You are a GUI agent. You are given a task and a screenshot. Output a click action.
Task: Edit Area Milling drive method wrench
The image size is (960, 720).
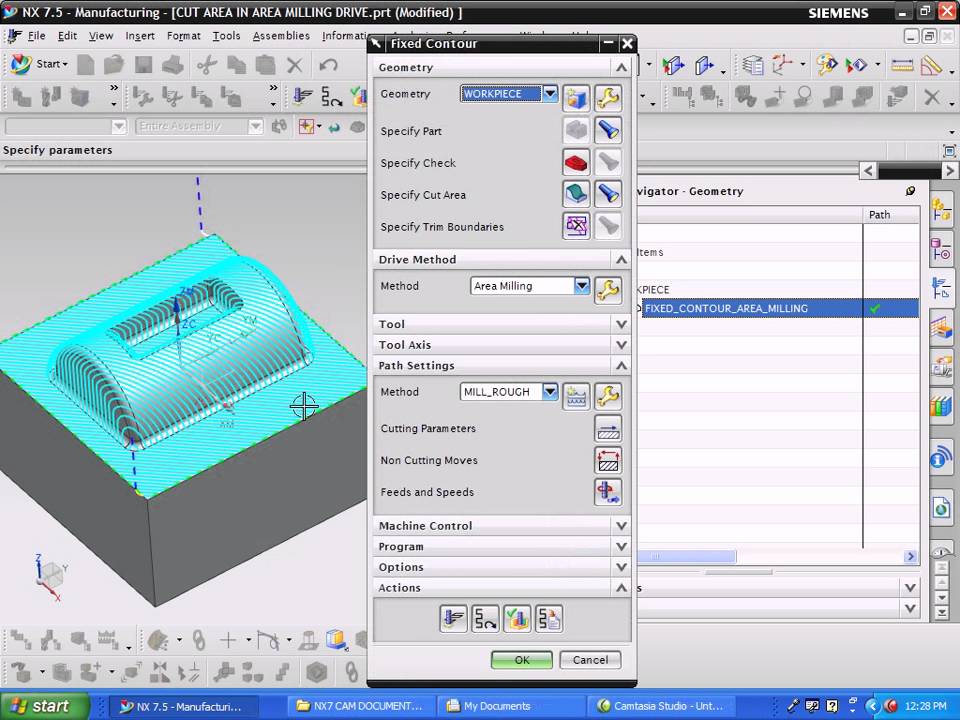[x=608, y=290]
